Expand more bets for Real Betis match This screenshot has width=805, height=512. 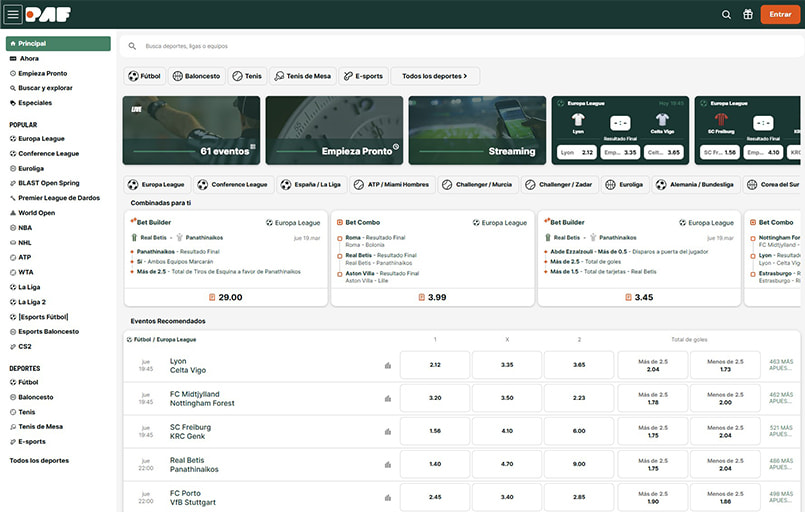(x=780, y=463)
